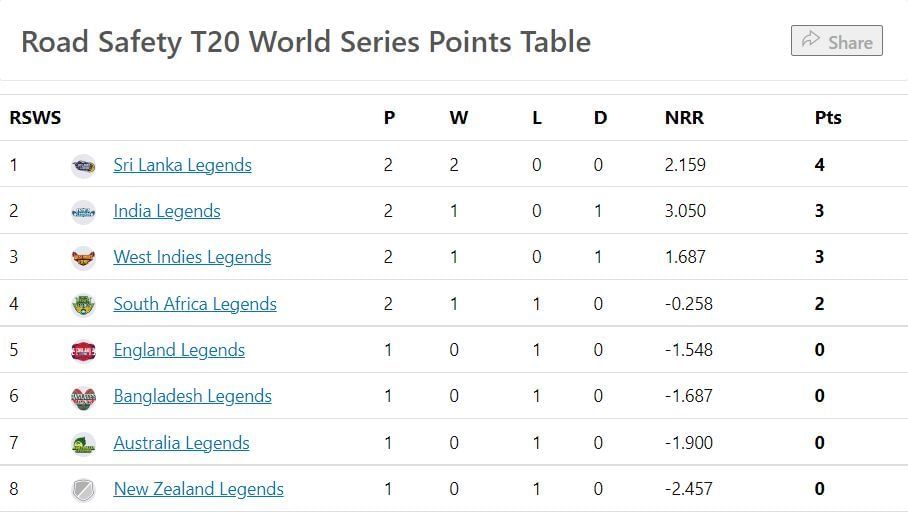Click the NRR column header
Image resolution: width=908 pixels, height=522 pixels.
pyautogui.click(x=684, y=117)
